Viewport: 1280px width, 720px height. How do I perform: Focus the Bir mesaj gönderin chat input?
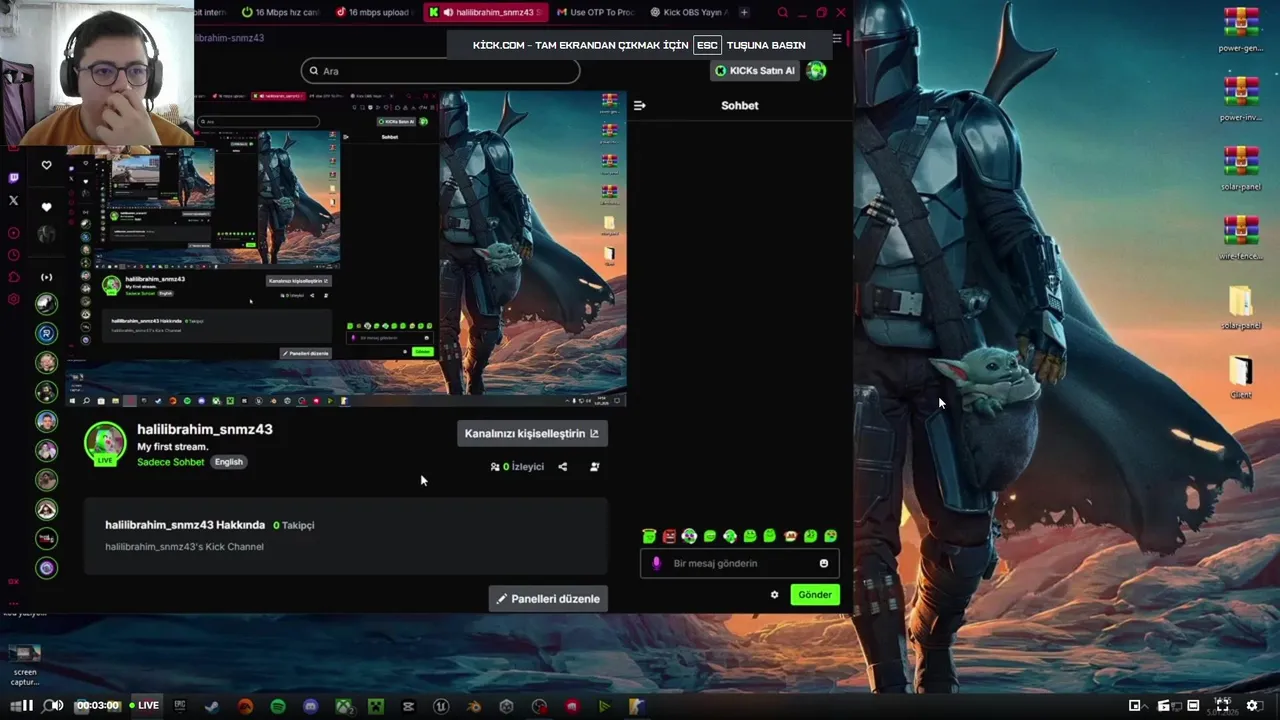click(740, 564)
